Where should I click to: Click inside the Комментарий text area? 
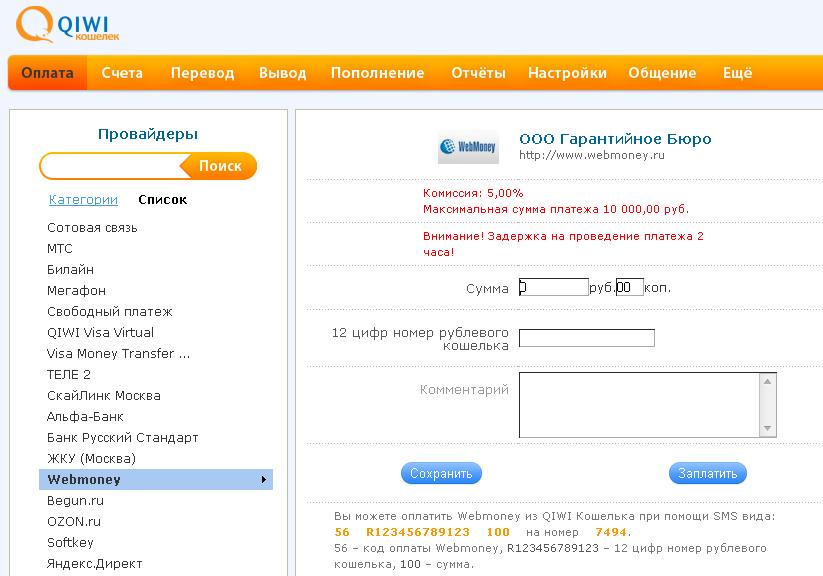639,404
